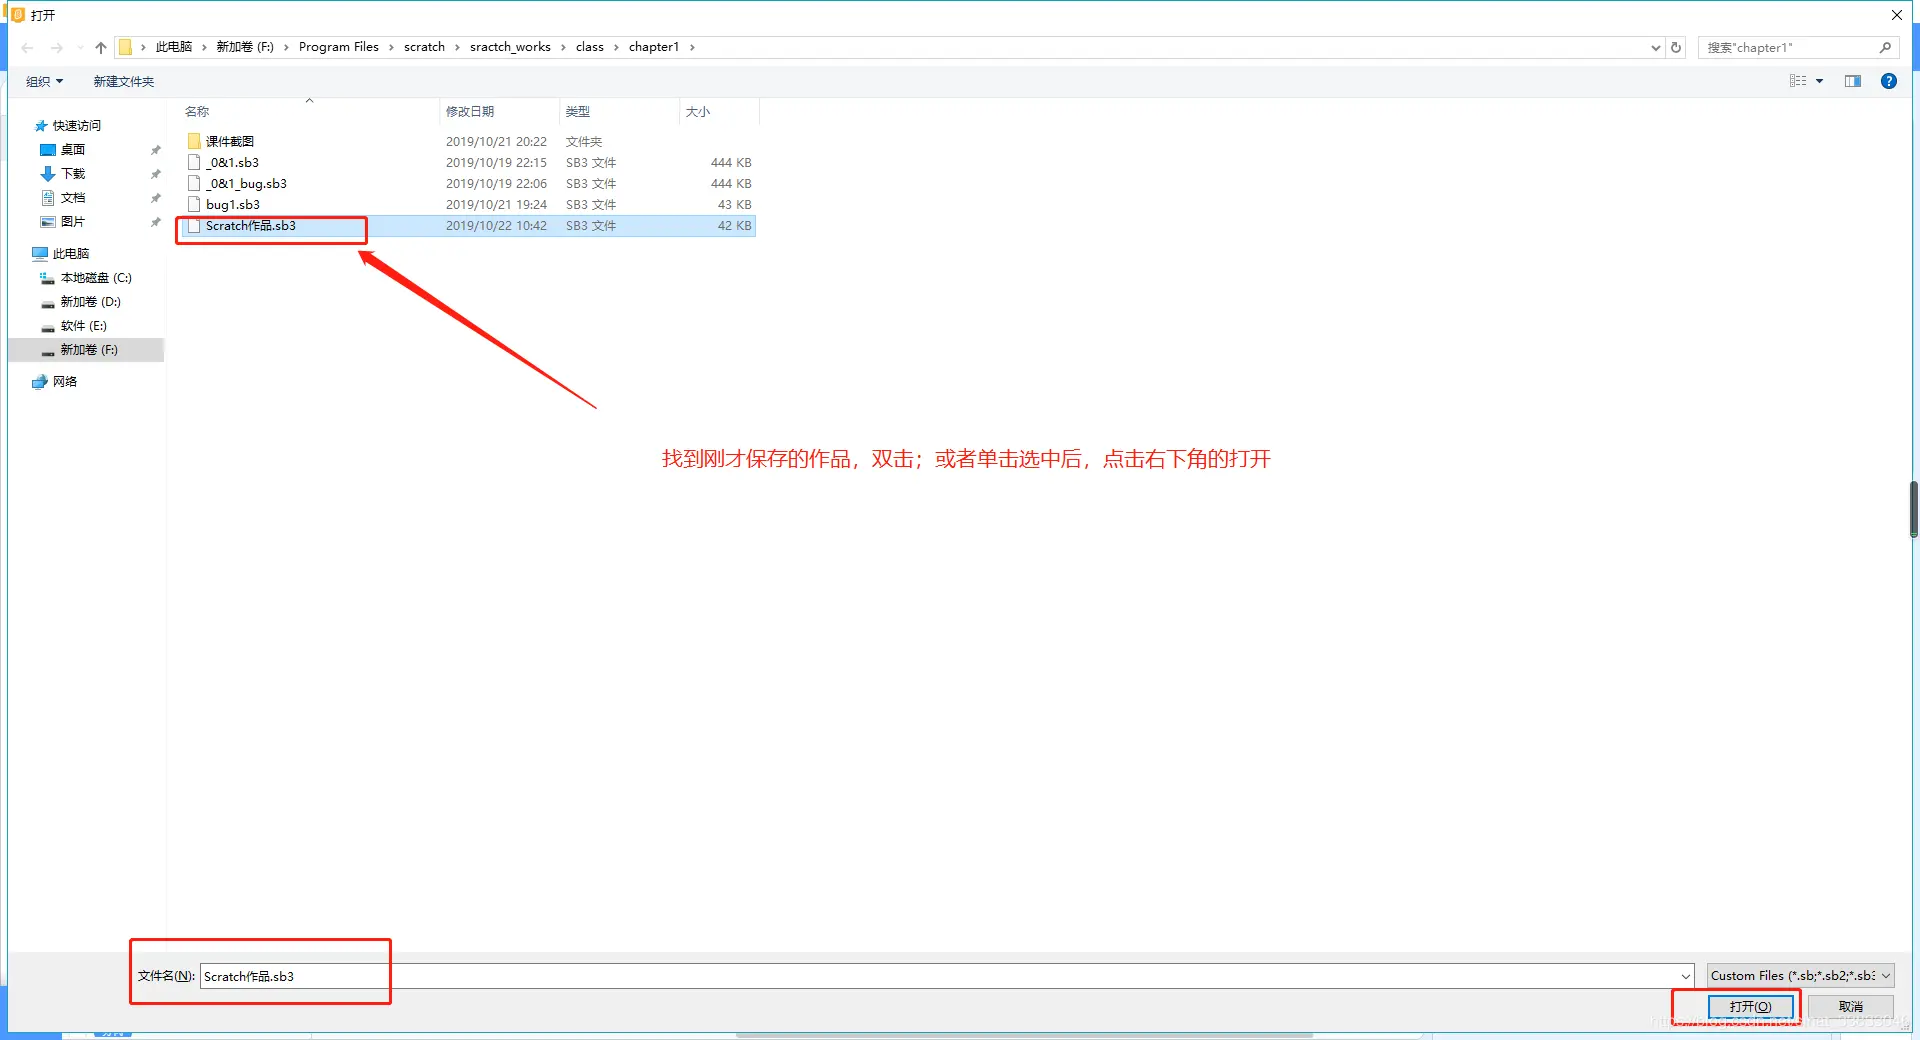The width and height of the screenshot is (1920, 1040).
Task: Select 快速访问 in the navigation pane
Action: coord(76,125)
